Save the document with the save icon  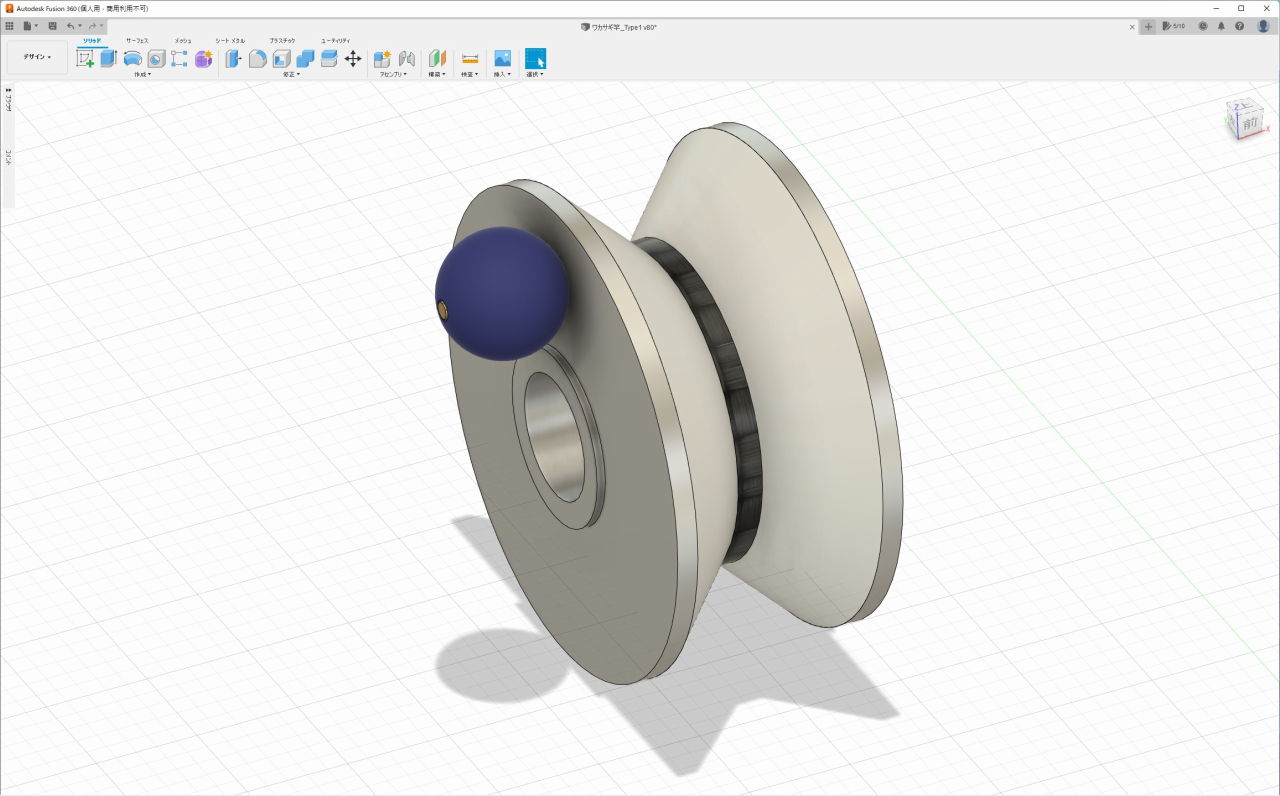pyautogui.click(x=52, y=26)
